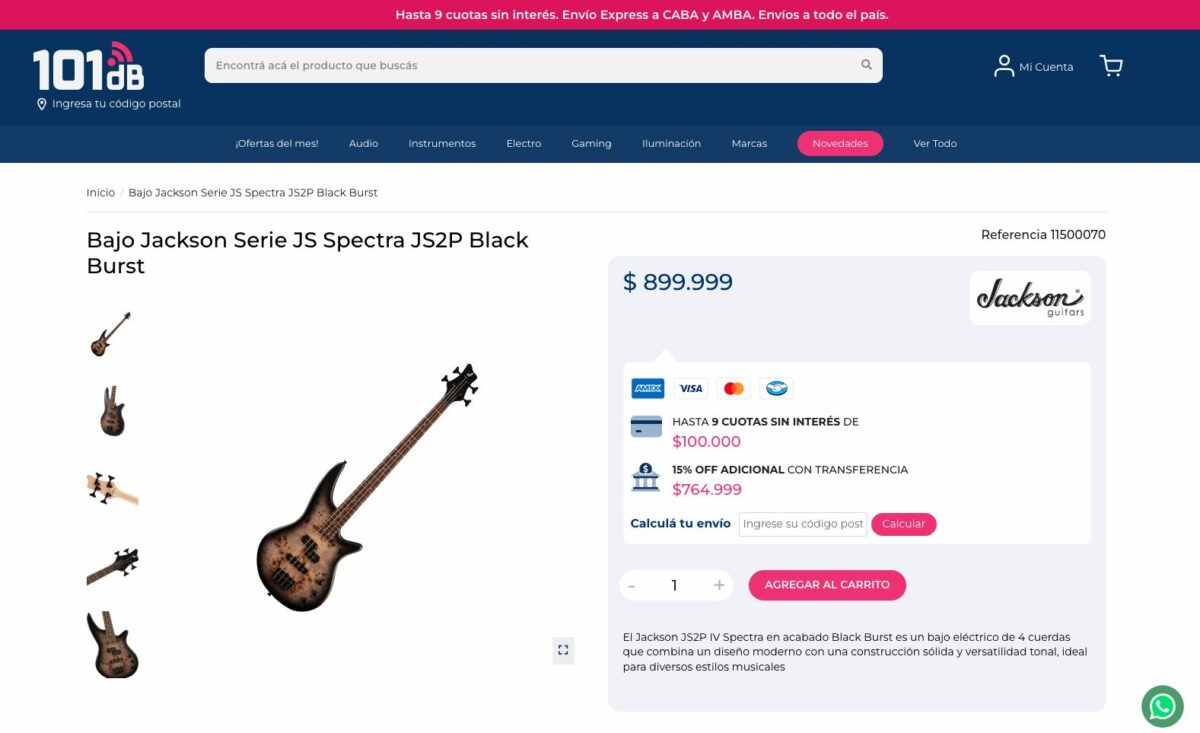Select the headstock close-up thumbnail

click(112, 488)
